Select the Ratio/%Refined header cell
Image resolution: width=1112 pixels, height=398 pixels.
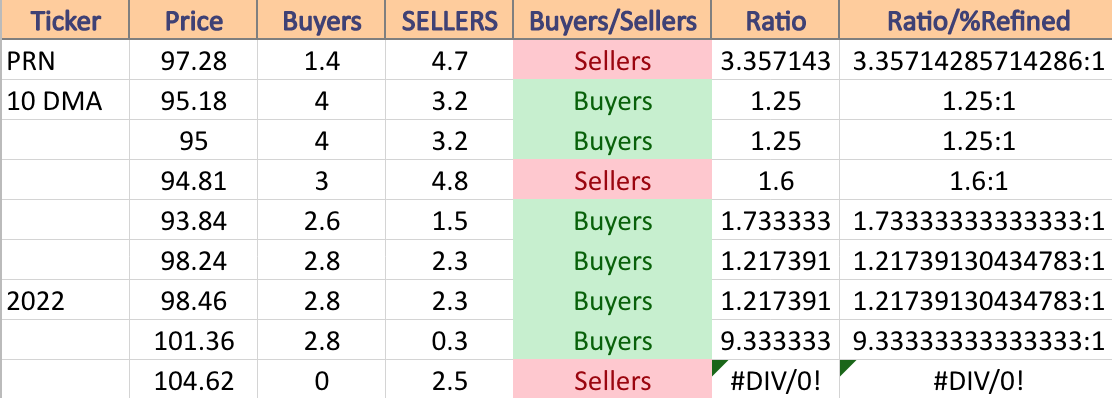pyautogui.click(x=976, y=19)
